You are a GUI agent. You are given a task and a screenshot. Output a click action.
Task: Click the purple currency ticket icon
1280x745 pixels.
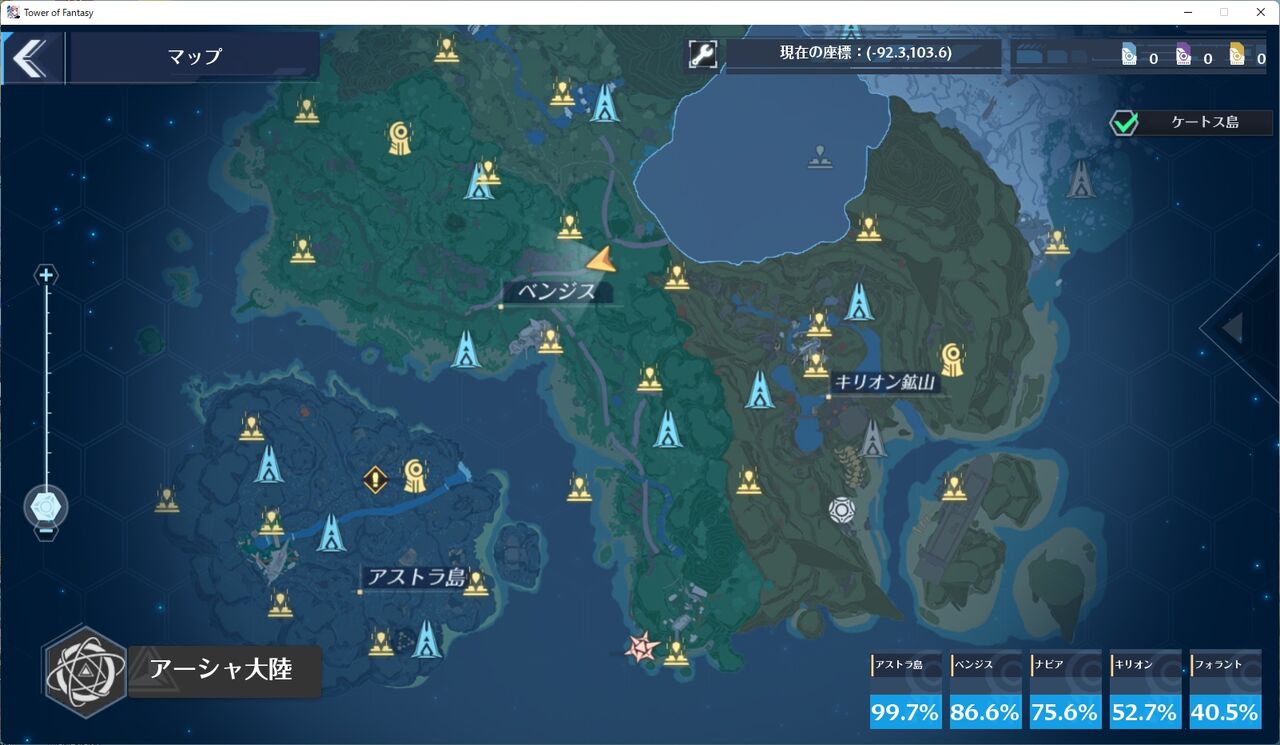click(1183, 55)
